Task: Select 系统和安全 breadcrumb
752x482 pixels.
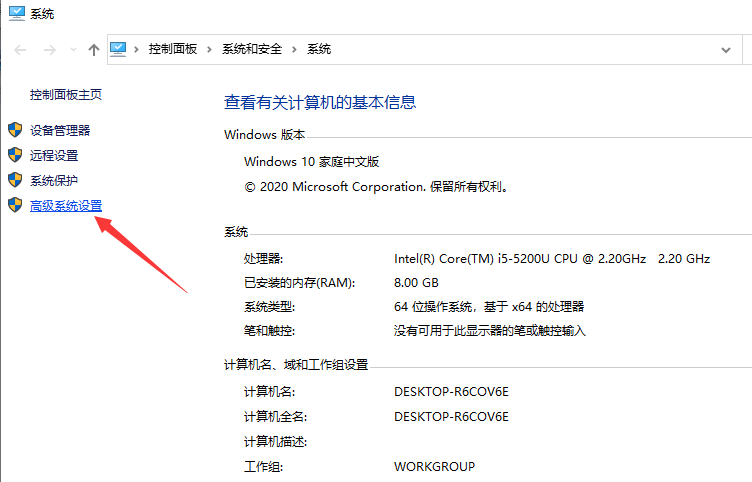Action: point(252,49)
